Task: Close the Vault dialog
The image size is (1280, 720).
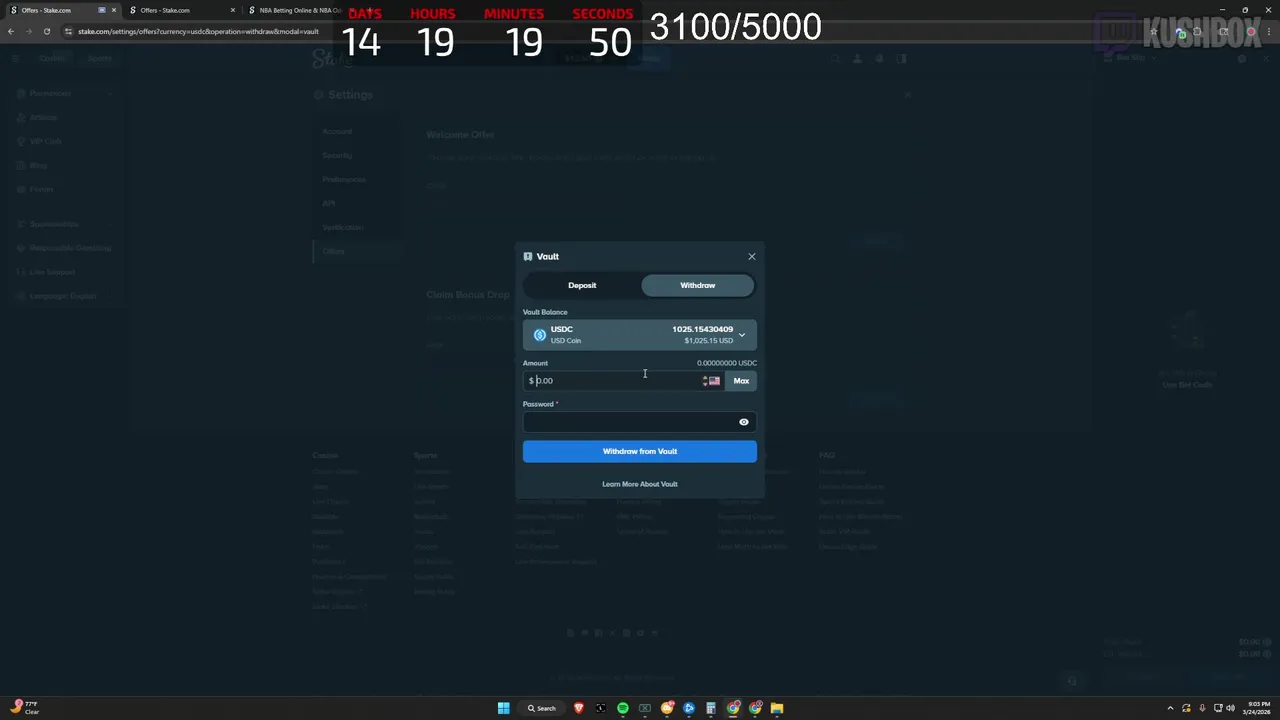Action: [752, 257]
